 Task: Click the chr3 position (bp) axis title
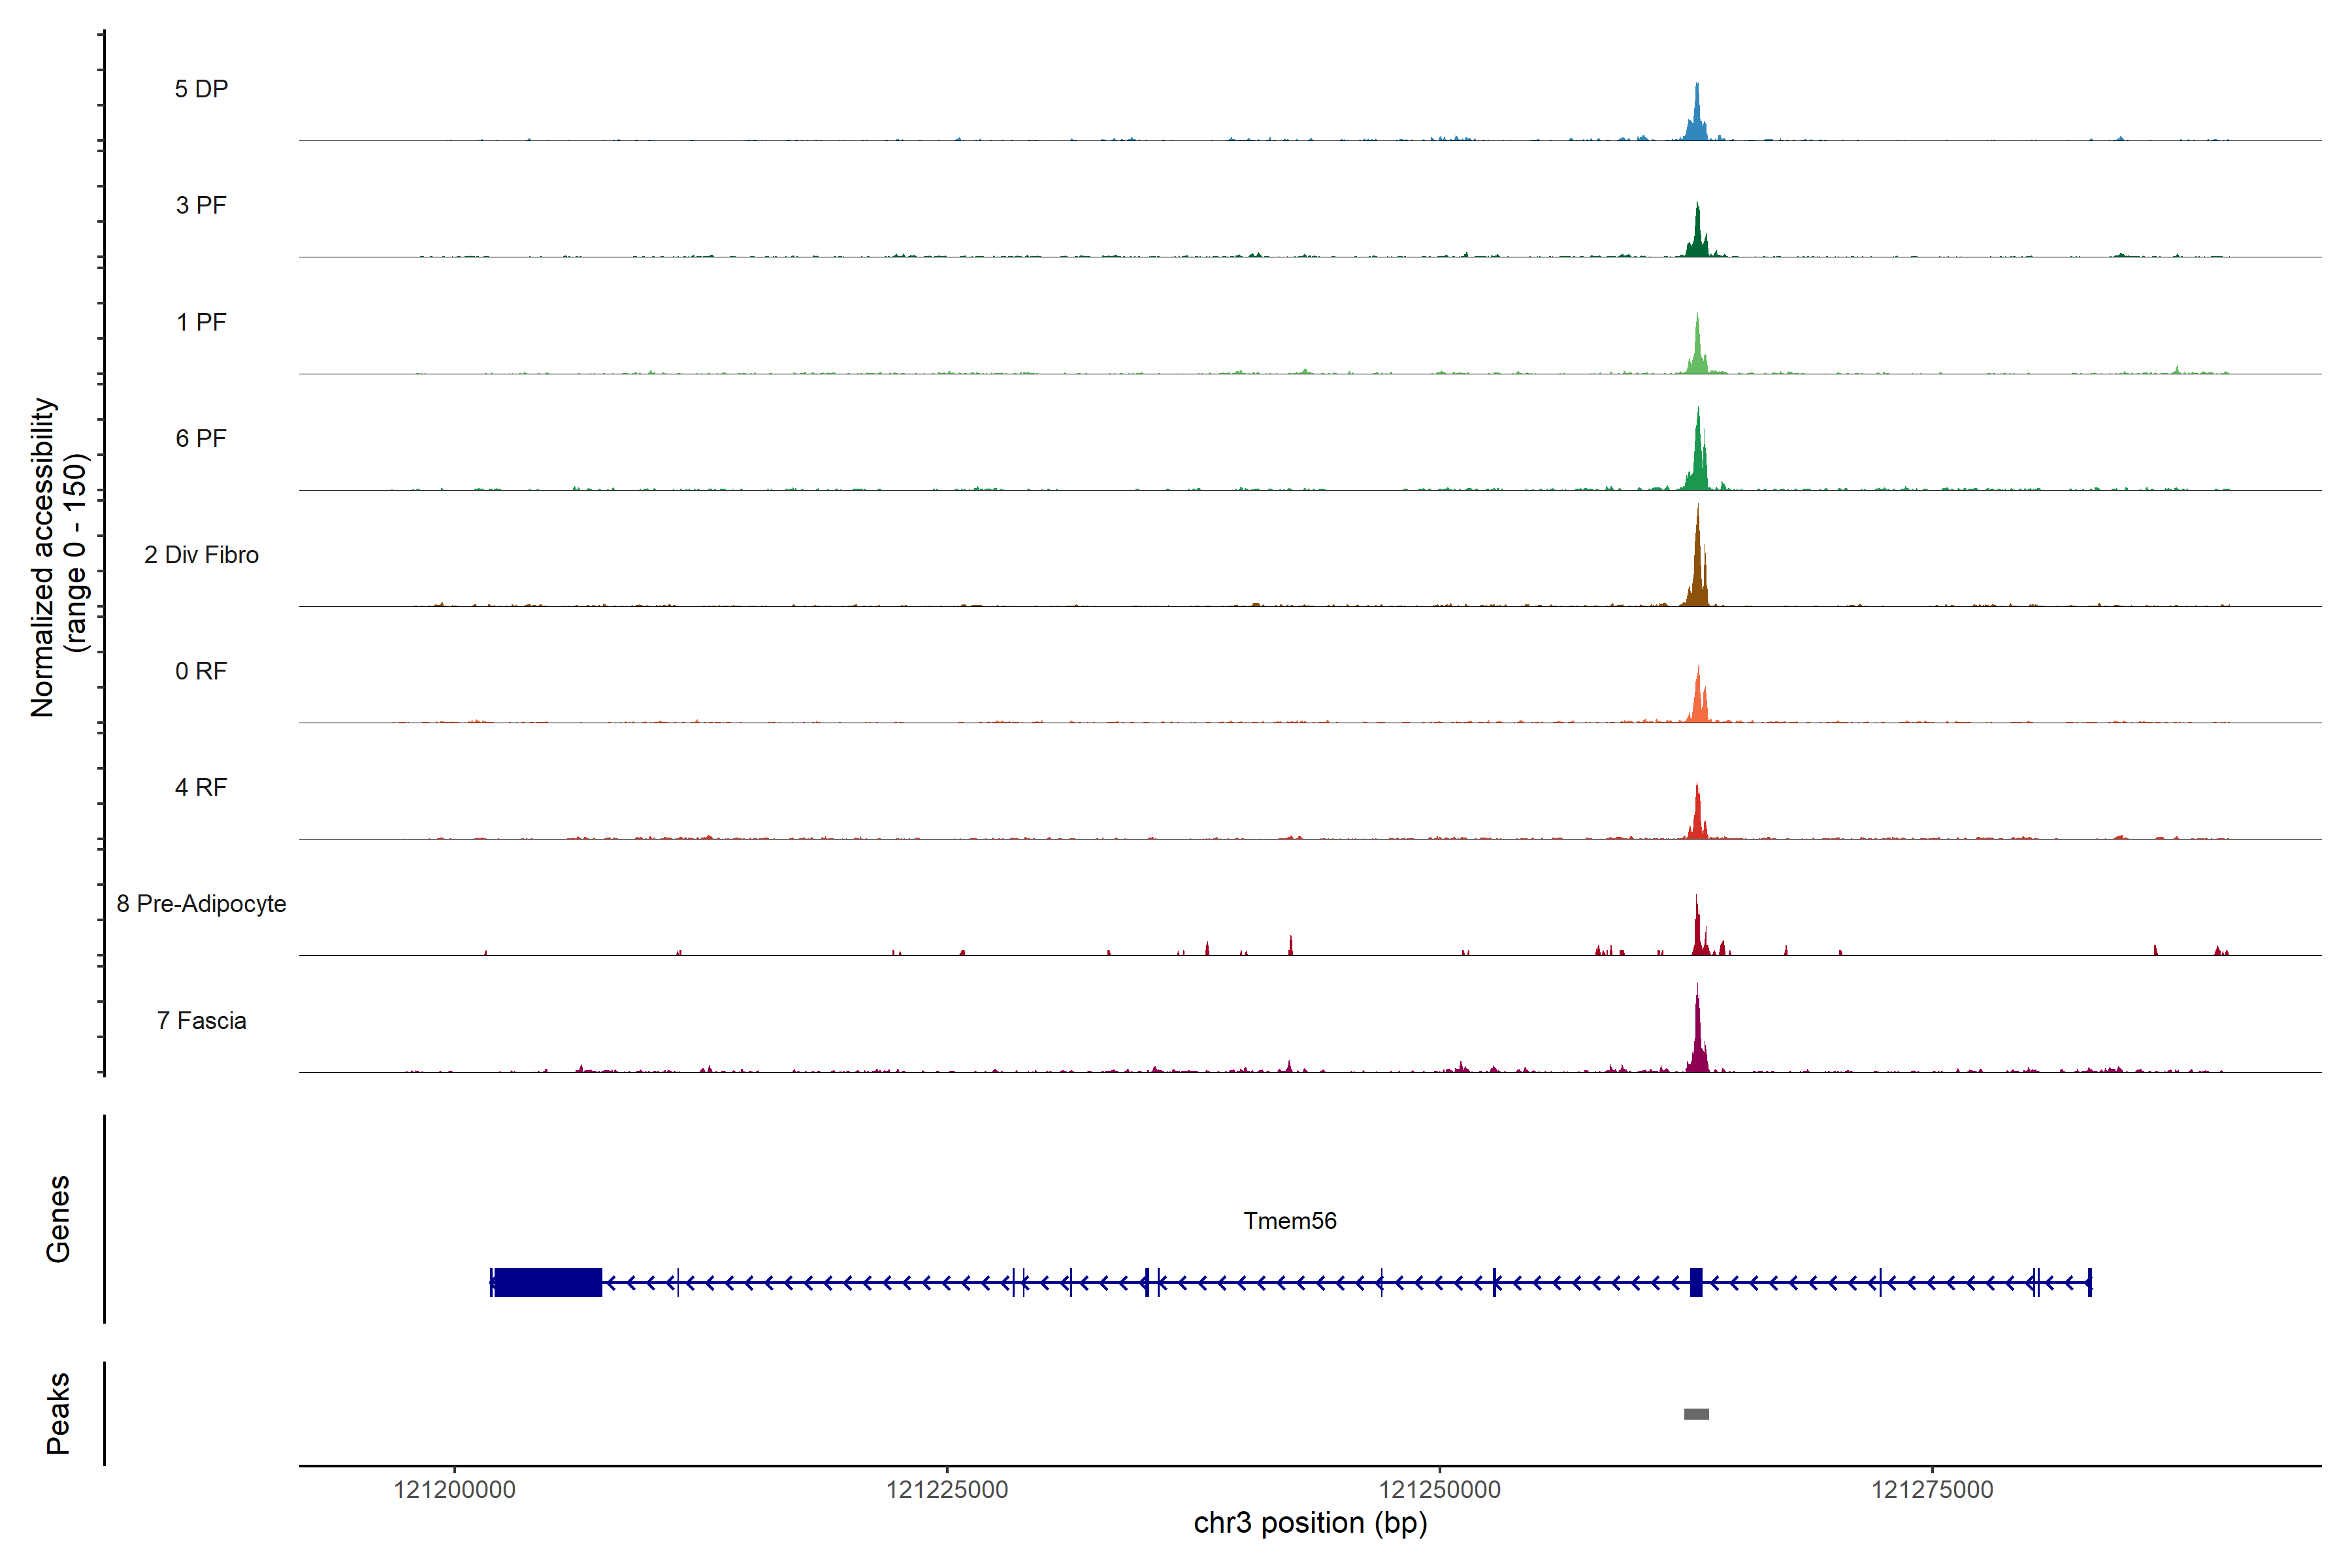(1310, 1523)
